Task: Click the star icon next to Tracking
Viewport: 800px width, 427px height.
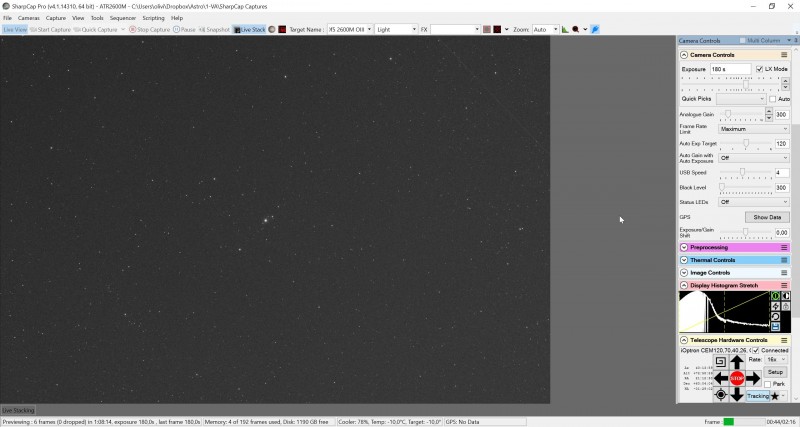Action: click(x=775, y=396)
